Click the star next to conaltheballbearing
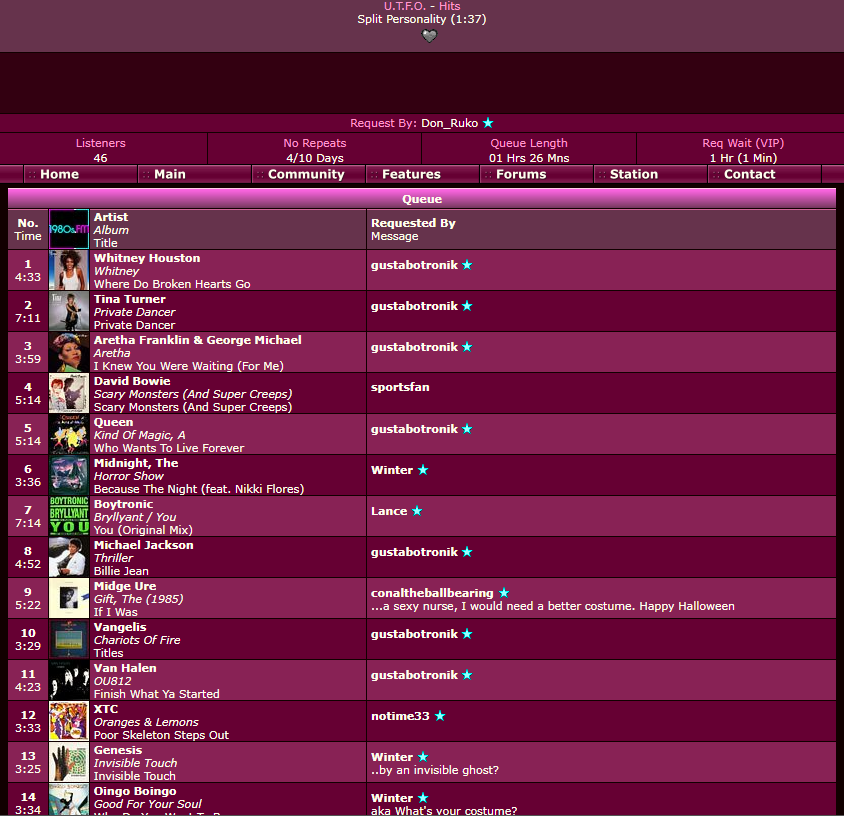 [x=504, y=593]
